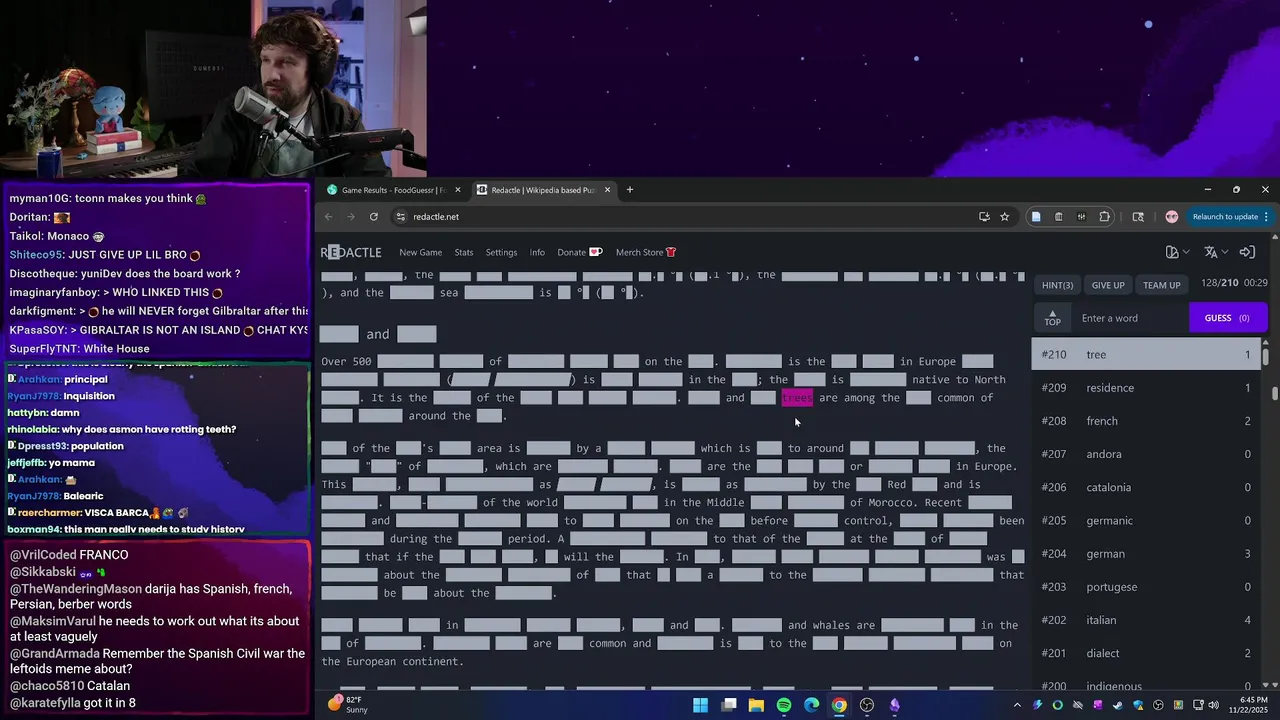Screen dimensions: 1280x720
Task: Open OBS Studio from the taskbar
Action: point(867,705)
